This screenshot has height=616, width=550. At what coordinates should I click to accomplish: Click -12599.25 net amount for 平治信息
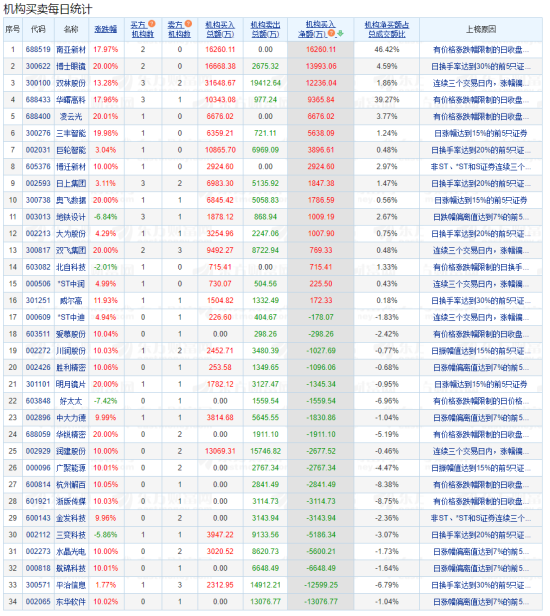321,585
